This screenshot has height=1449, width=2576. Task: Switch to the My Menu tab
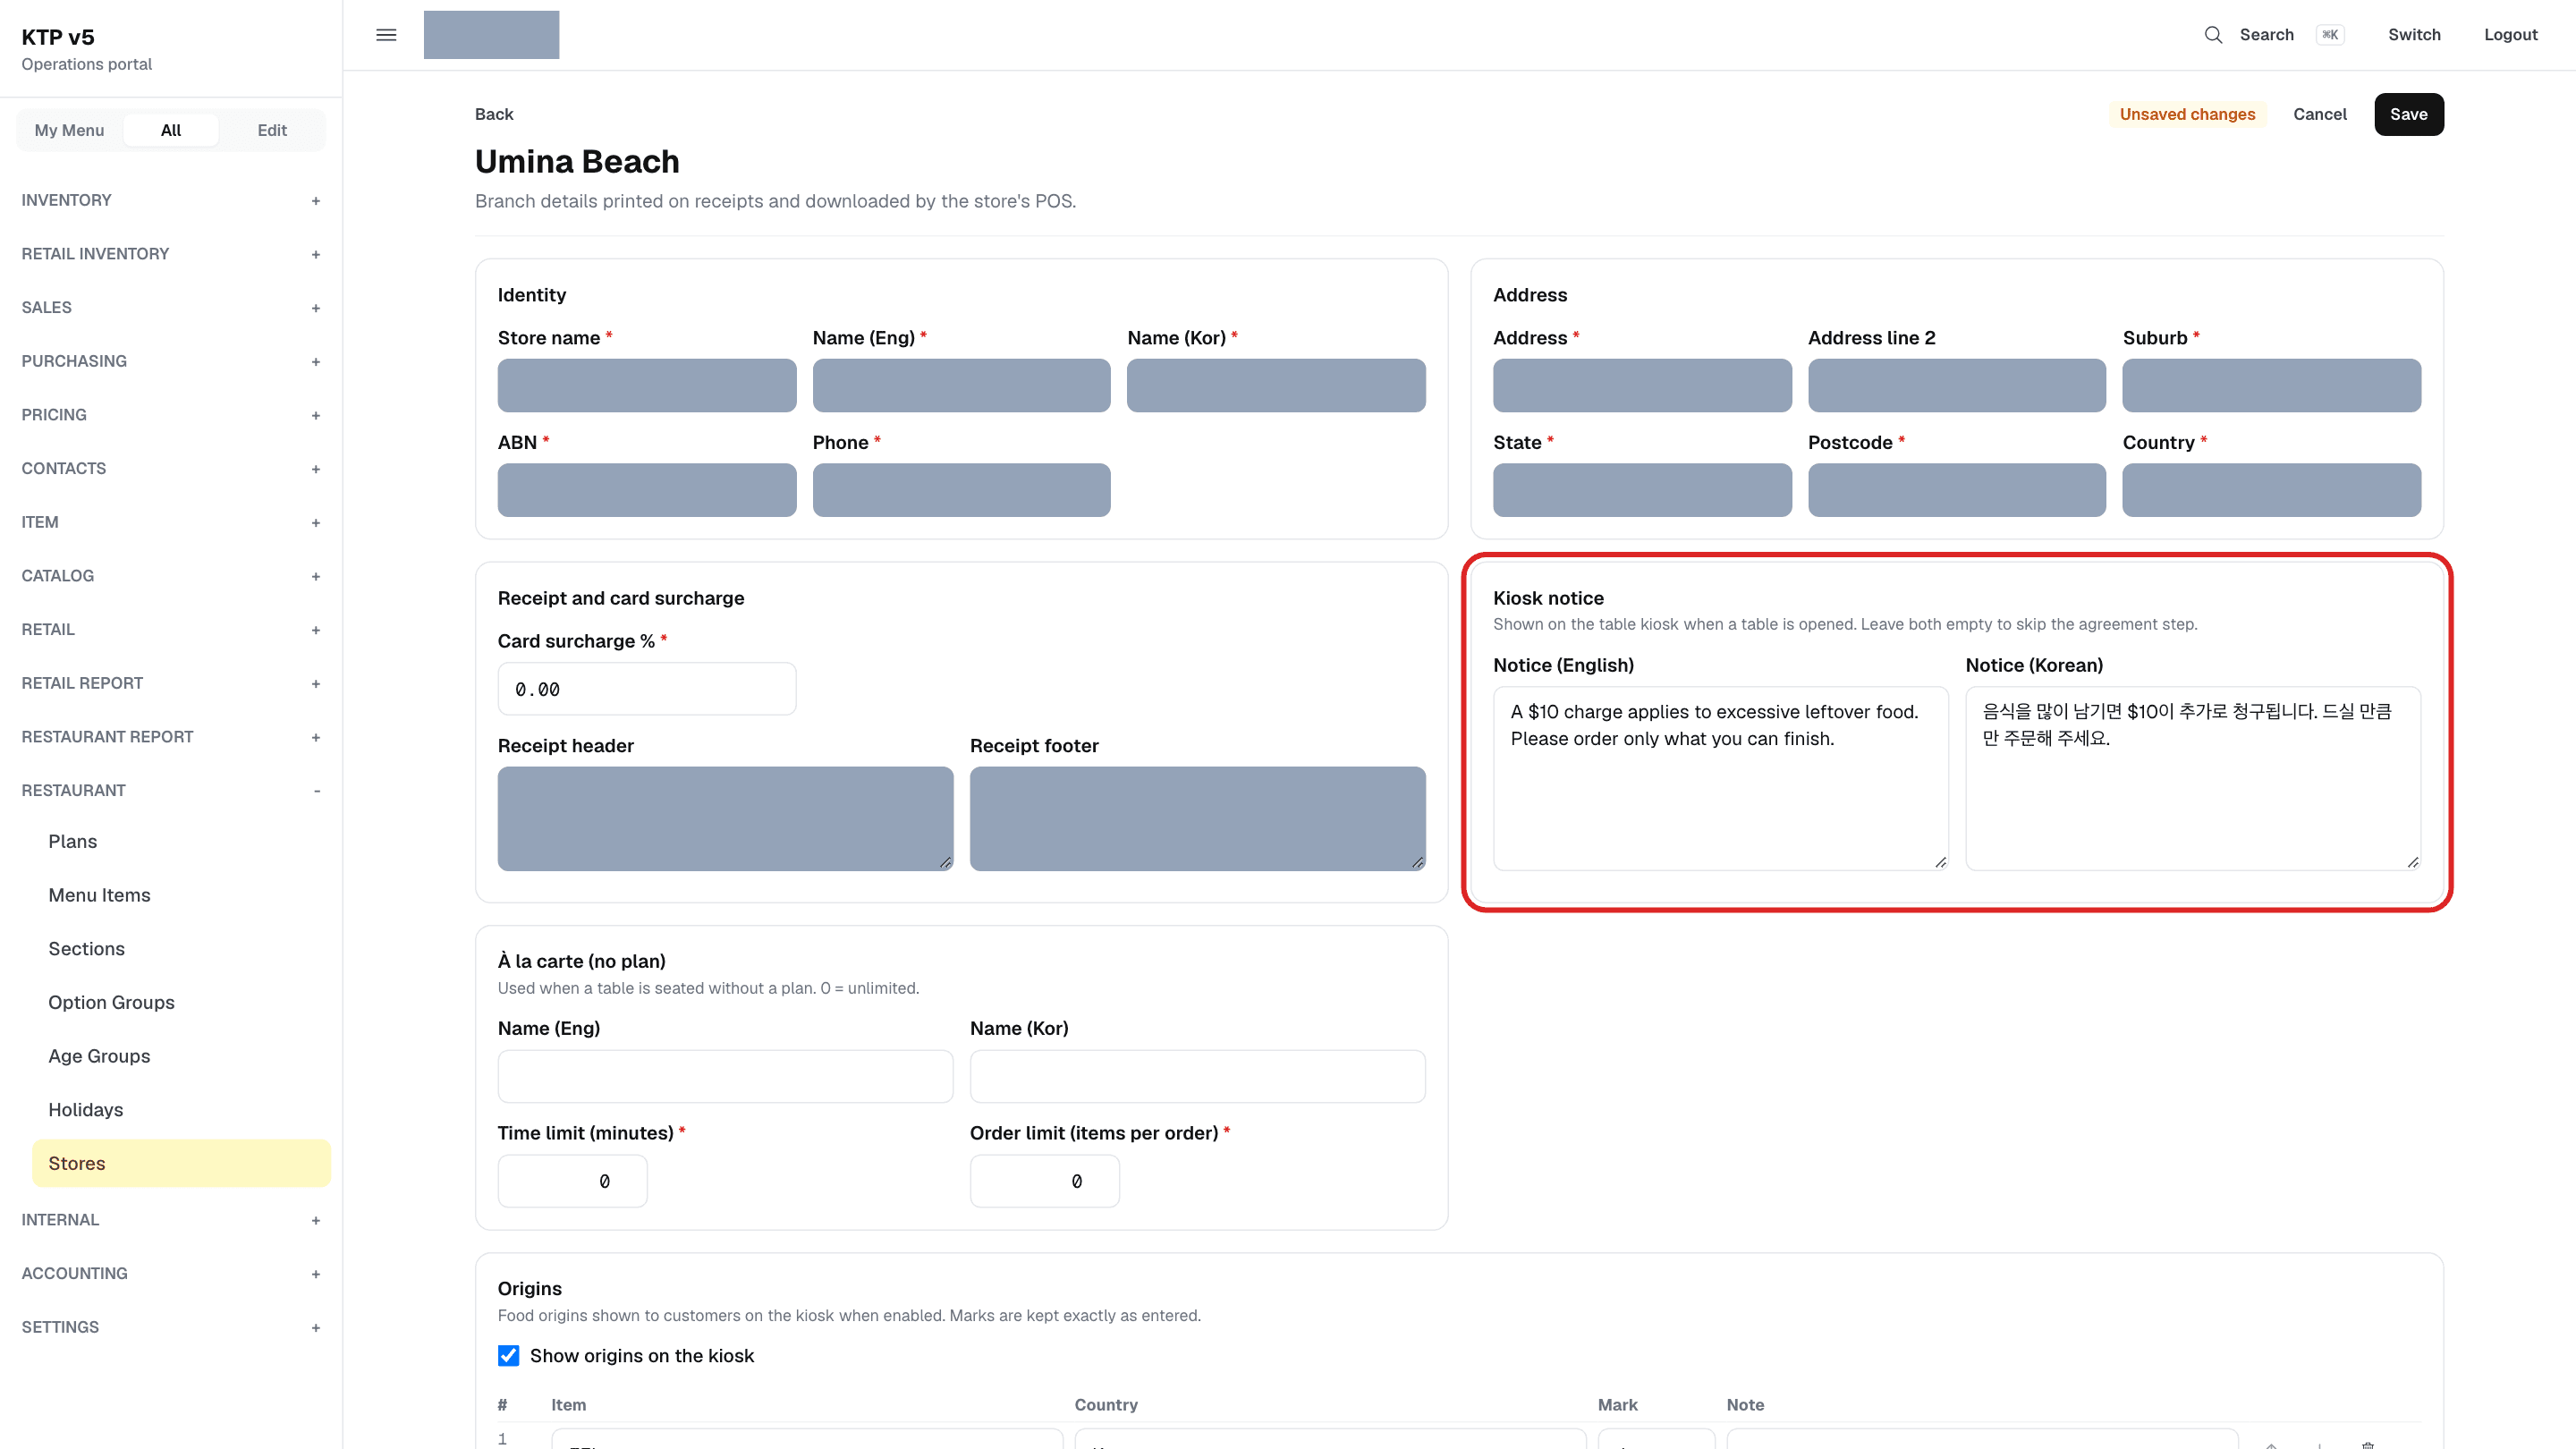point(69,130)
